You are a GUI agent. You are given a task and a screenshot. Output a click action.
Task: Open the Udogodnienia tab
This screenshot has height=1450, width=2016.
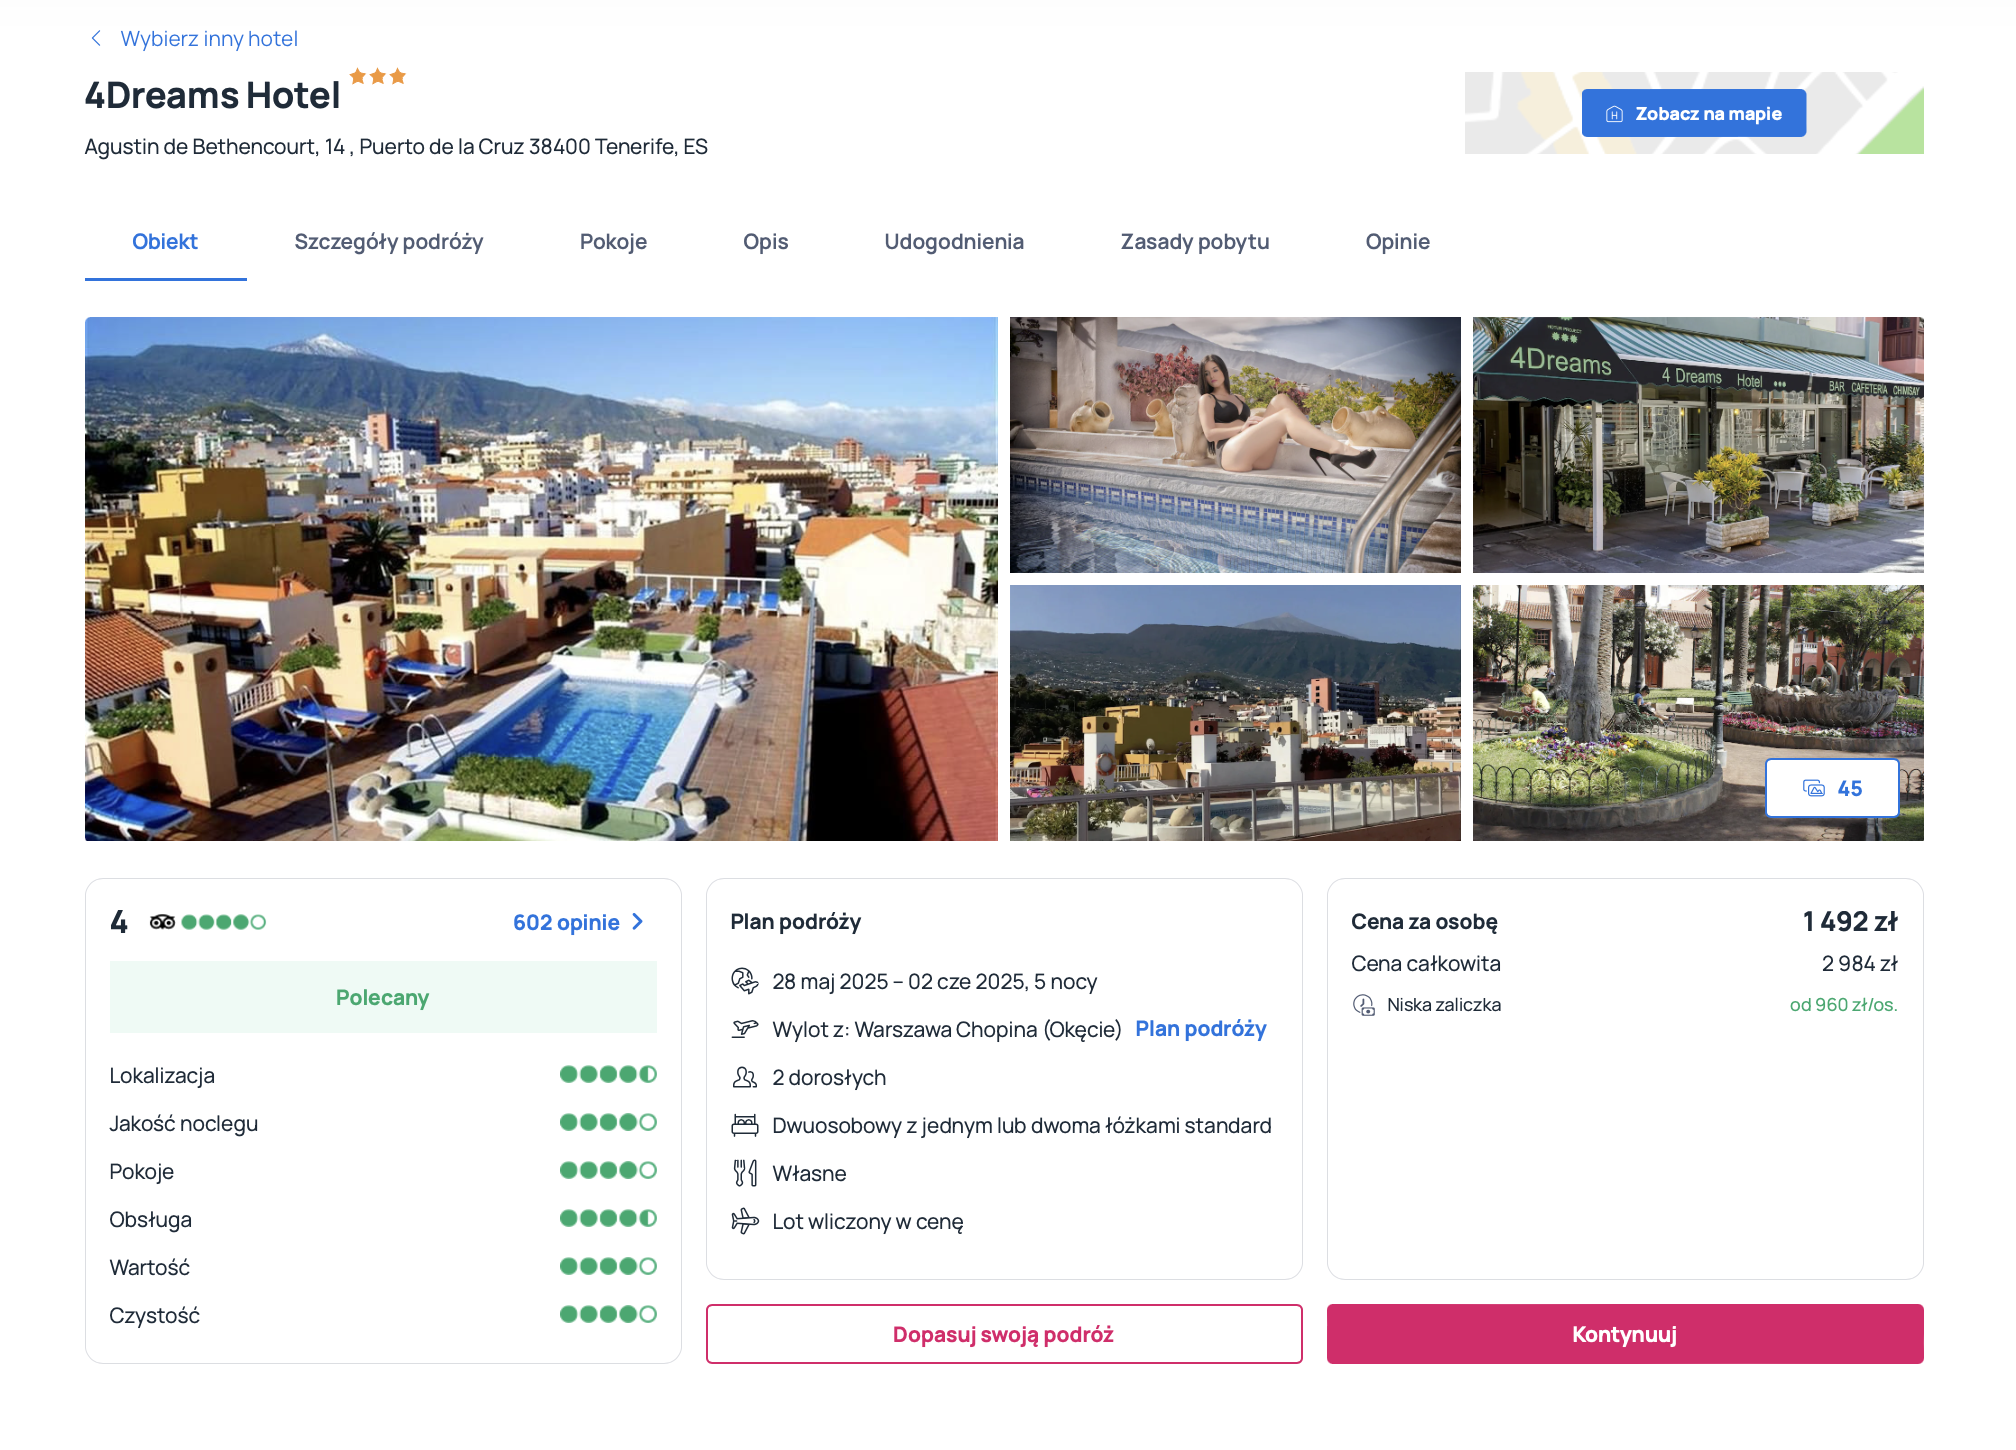point(954,242)
